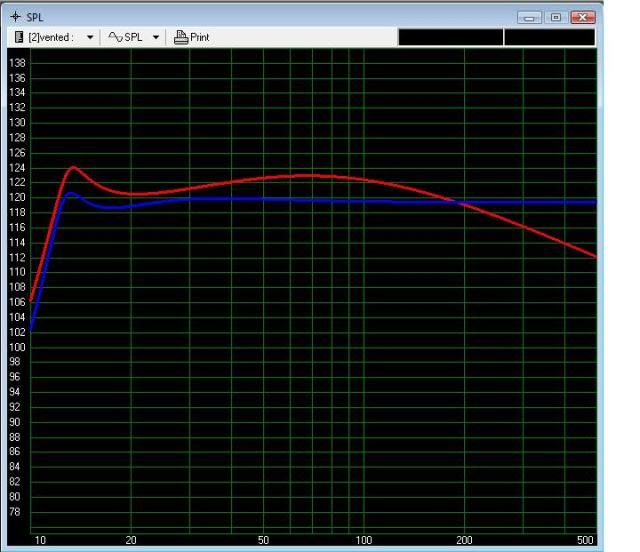Viewport: 640px width, 552px height.
Task: Click the 20 label on the frequency axis
Action: pos(131,540)
